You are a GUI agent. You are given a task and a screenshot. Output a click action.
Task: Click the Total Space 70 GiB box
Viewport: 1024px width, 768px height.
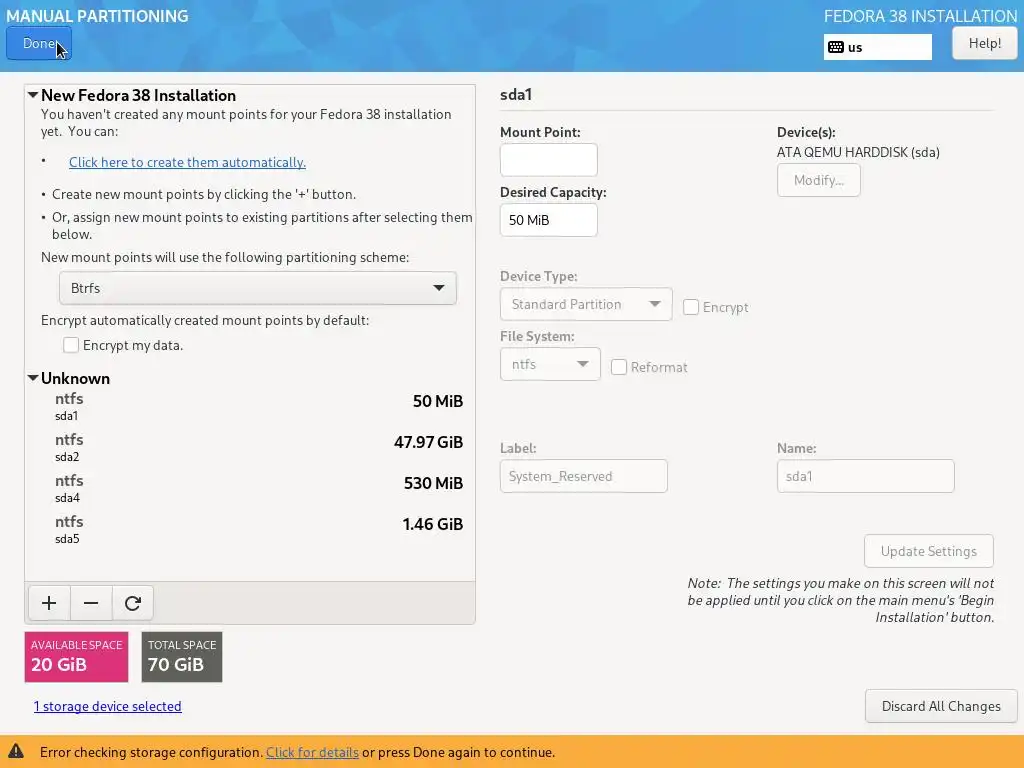(182, 656)
